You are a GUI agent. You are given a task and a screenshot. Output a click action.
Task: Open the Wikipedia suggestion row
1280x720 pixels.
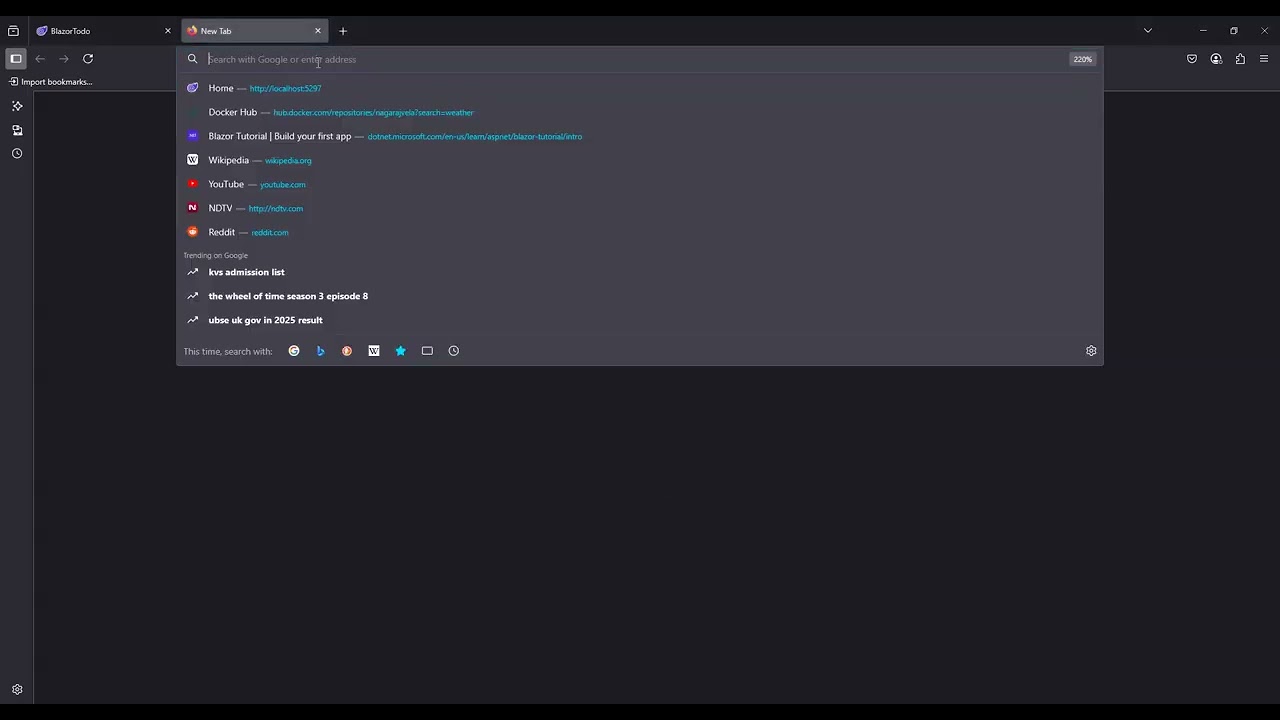pyautogui.click(x=640, y=160)
